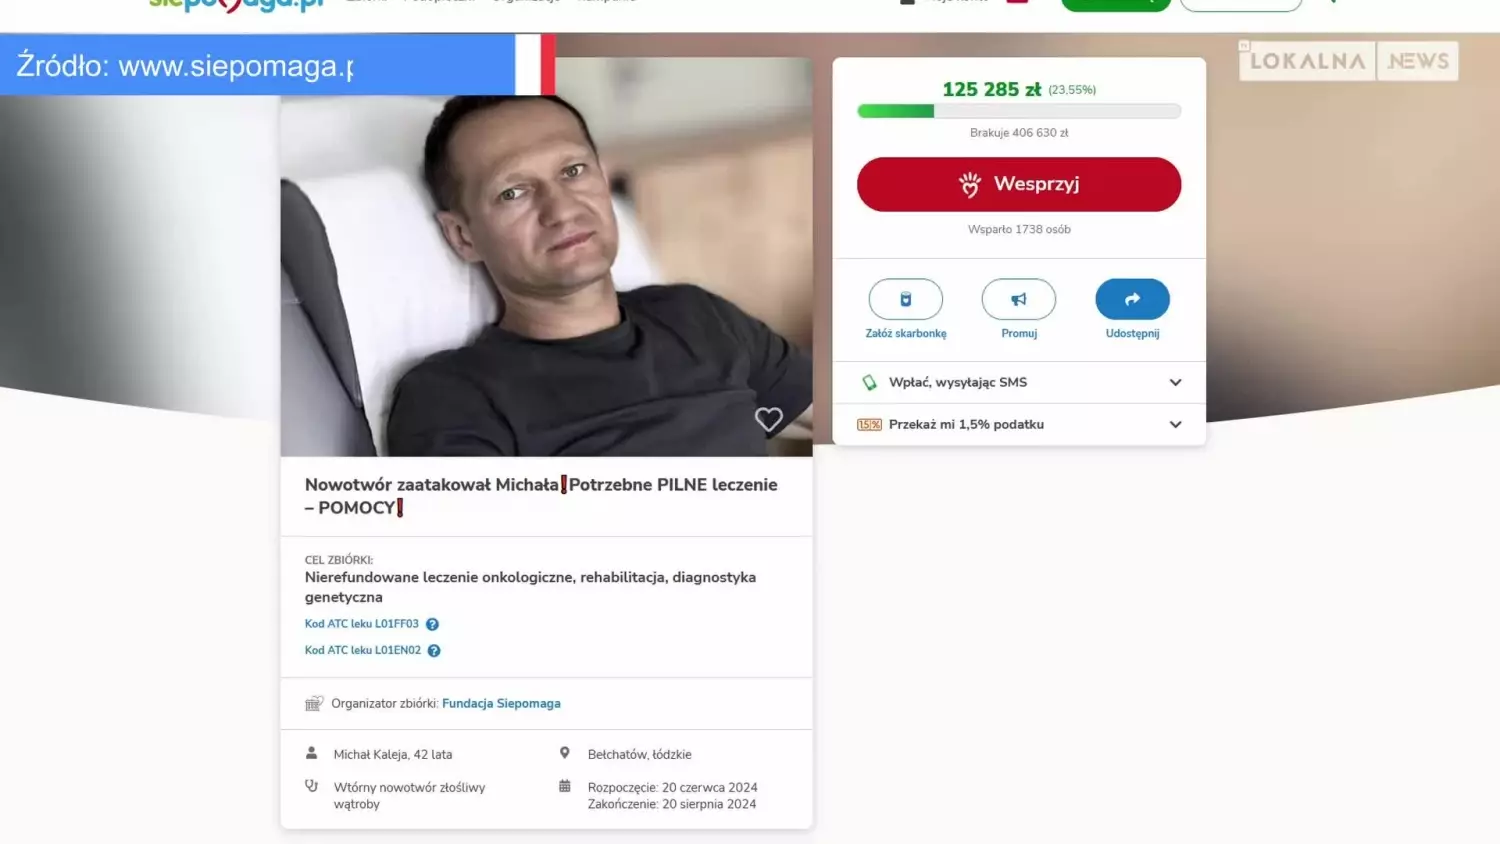This screenshot has width=1500, height=844.
Task: Open the Kod ATC leku L01EN02 link
Action: 363,650
